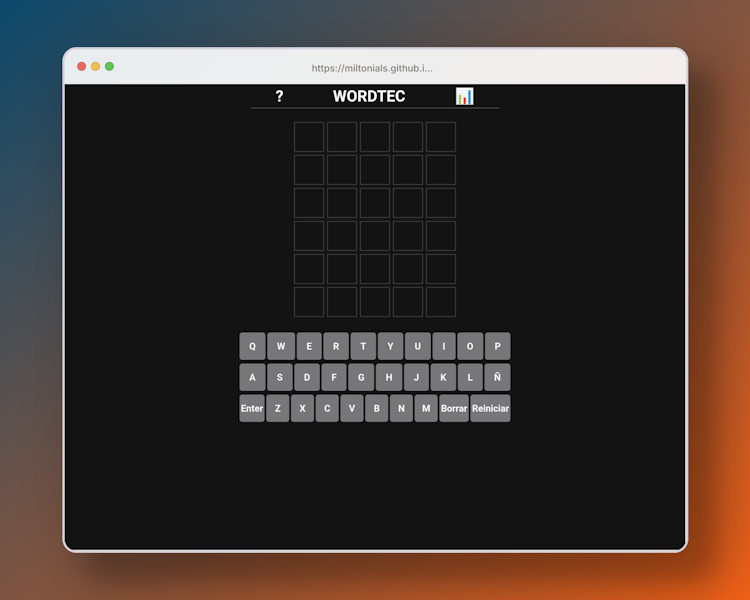Tap the V key

coord(352,408)
